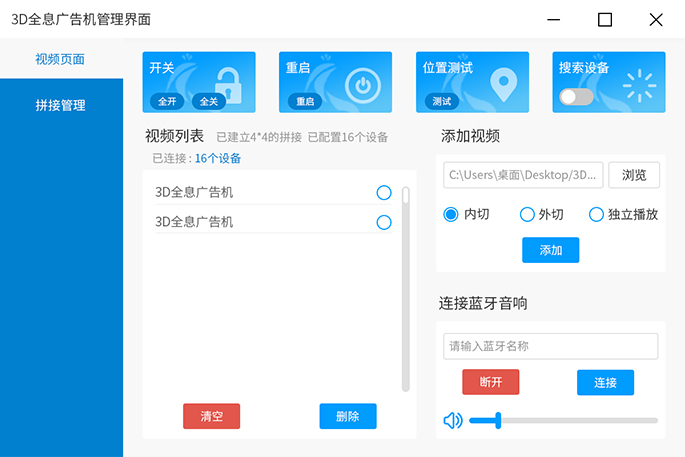Toggle the 搜索设备 switch
The image size is (685, 457).
coord(577,97)
